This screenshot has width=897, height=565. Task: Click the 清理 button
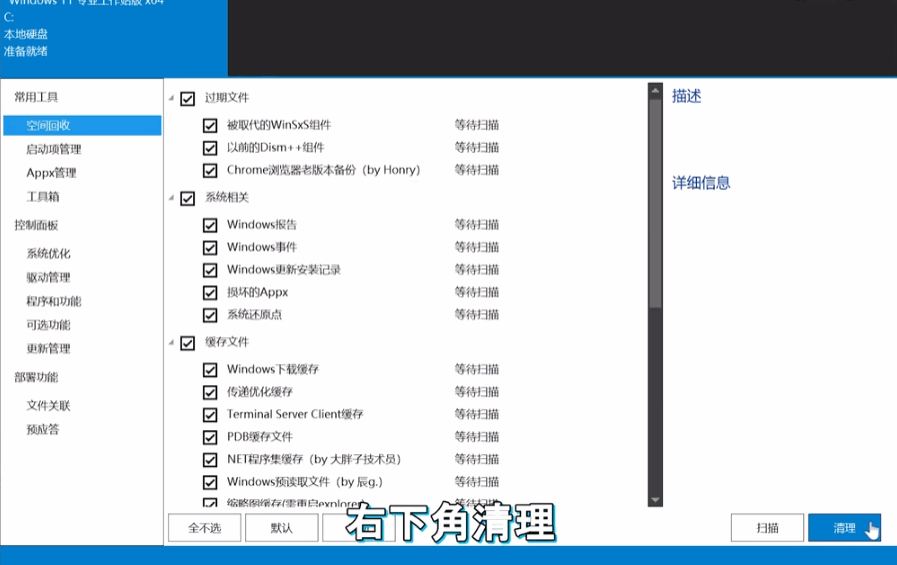pos(844,528)
